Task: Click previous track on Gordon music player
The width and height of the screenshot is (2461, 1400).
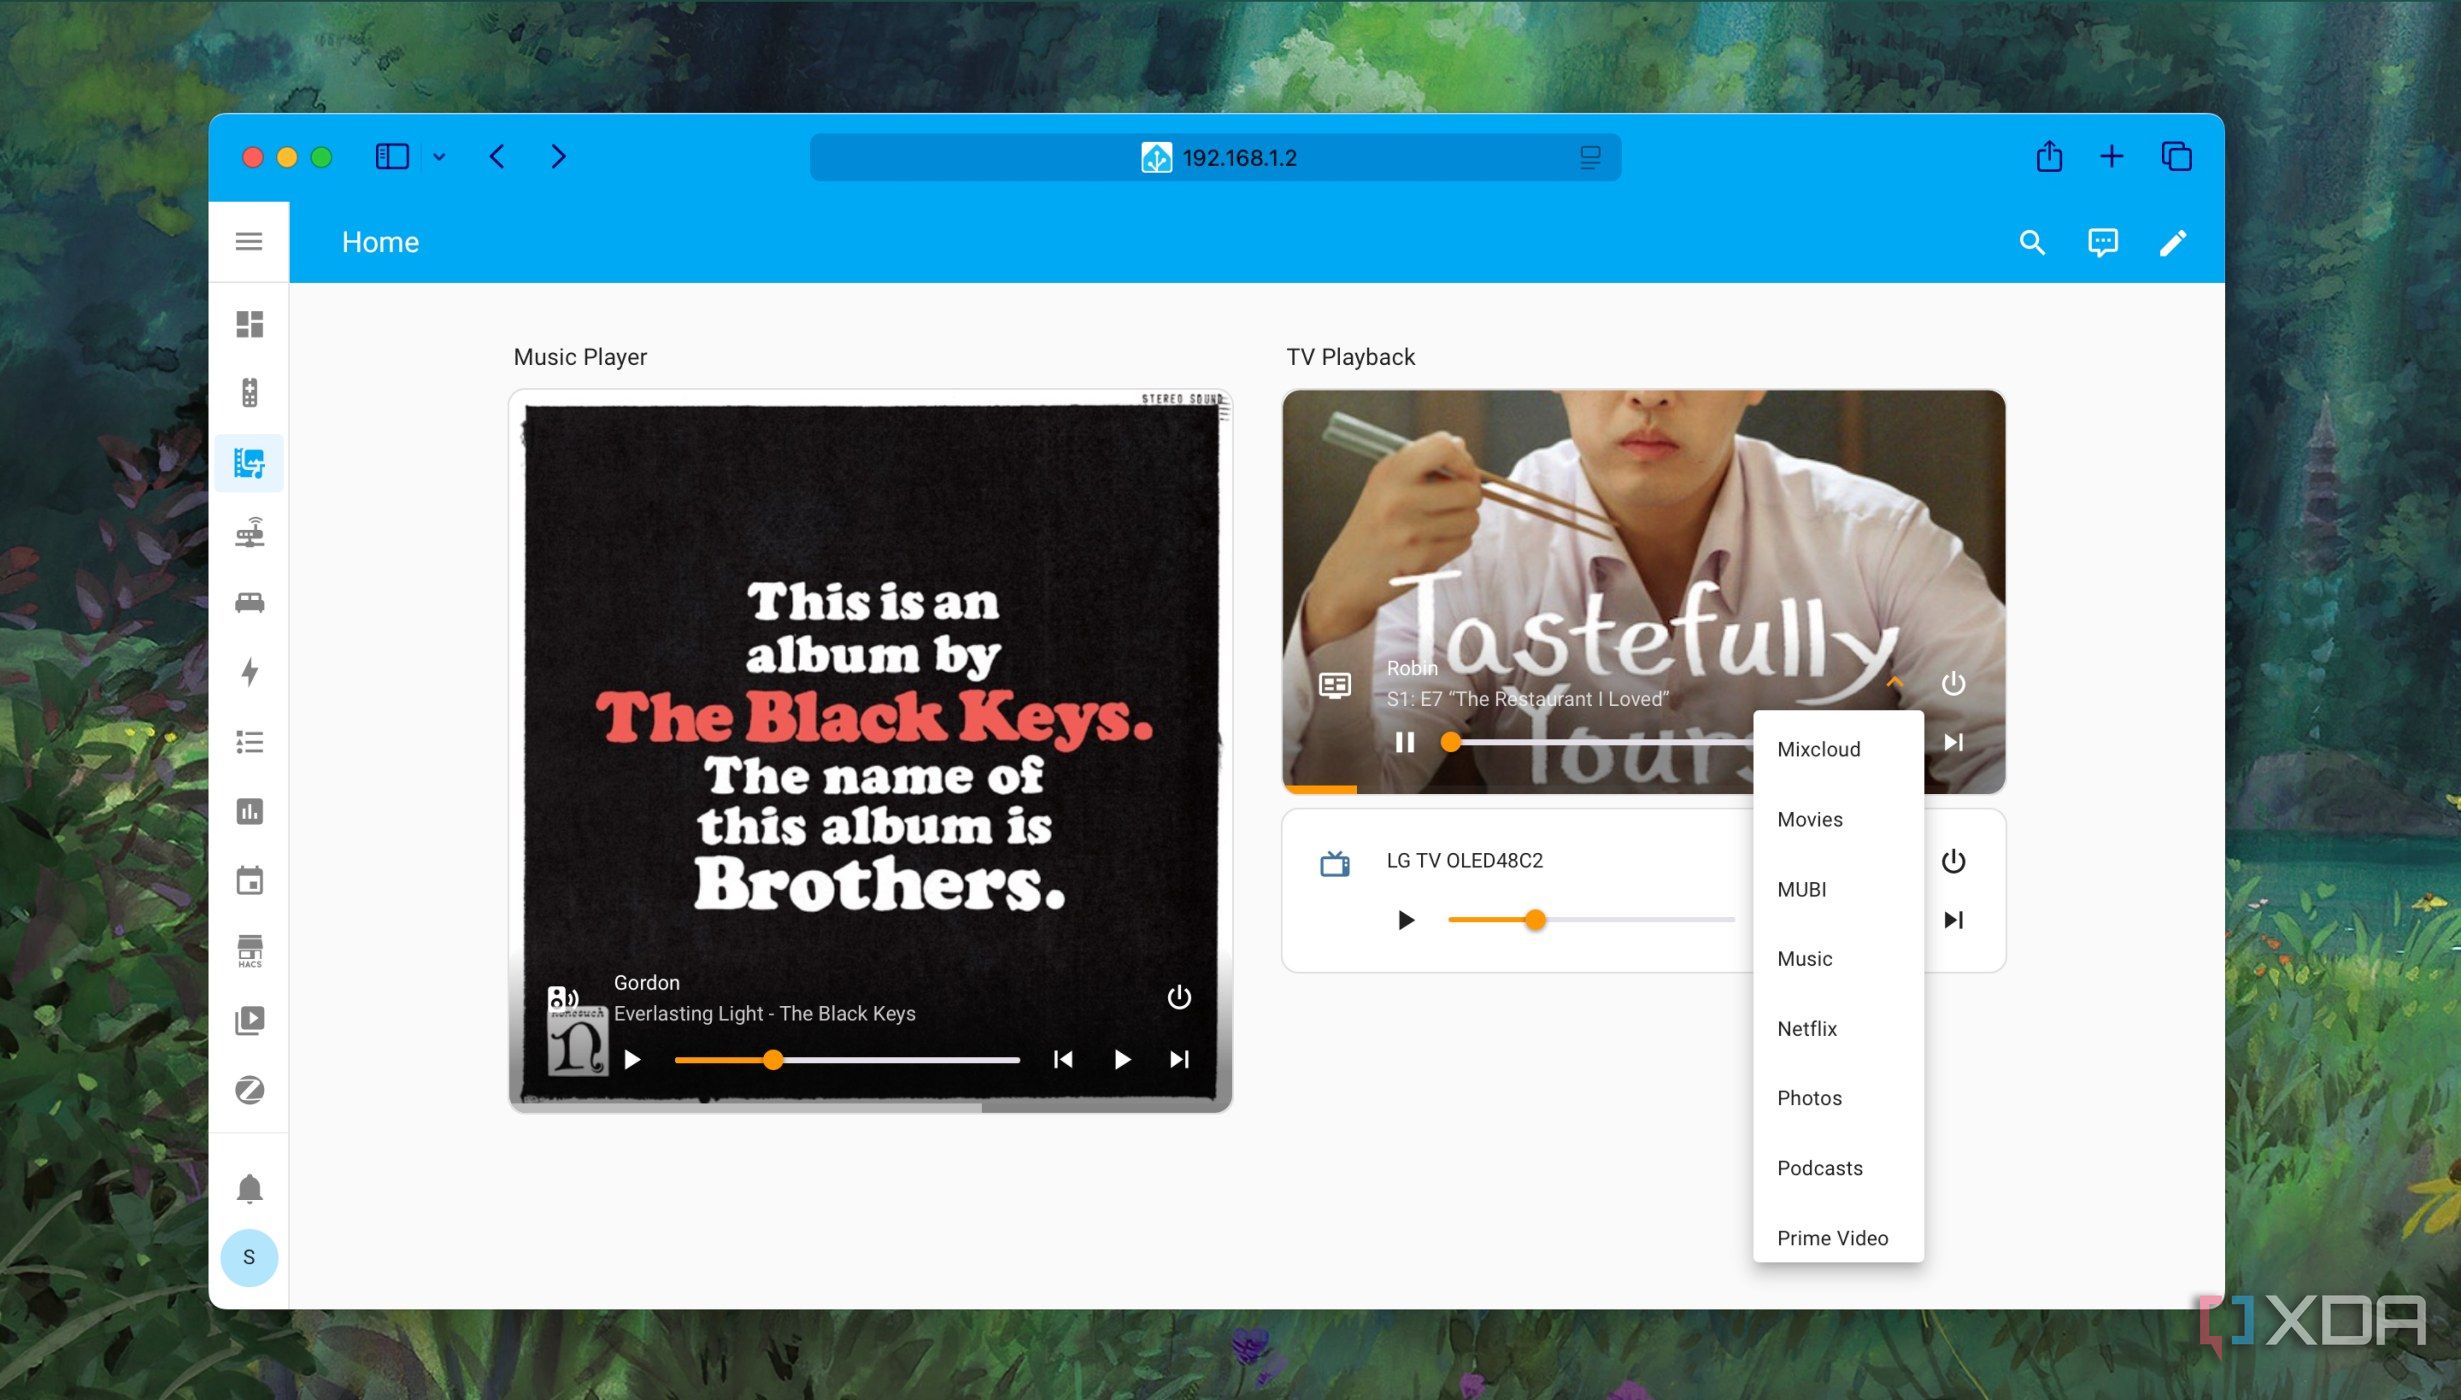Action: tap(1063, 1059)
